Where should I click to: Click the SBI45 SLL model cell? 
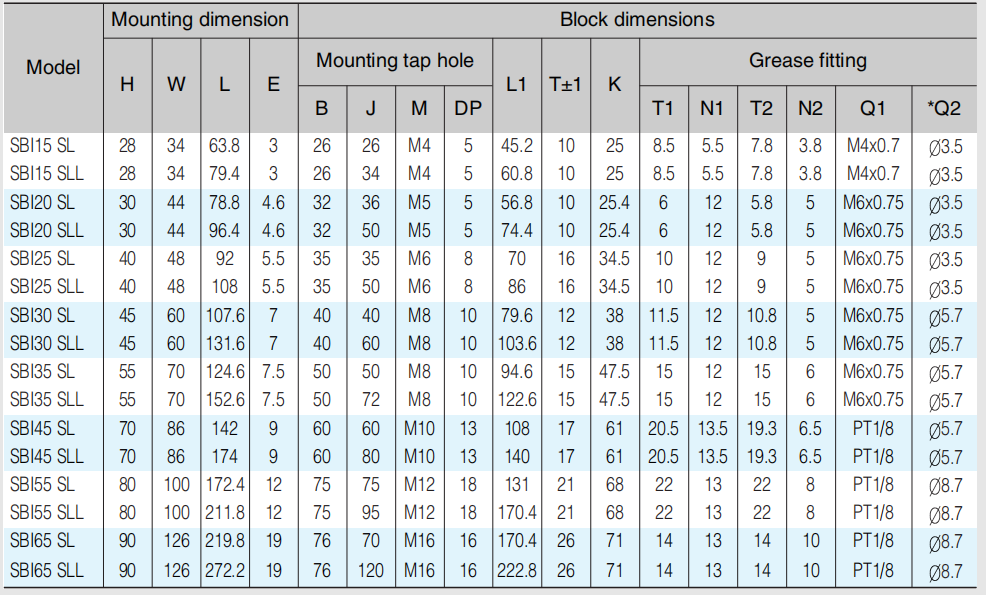[46, 456]
